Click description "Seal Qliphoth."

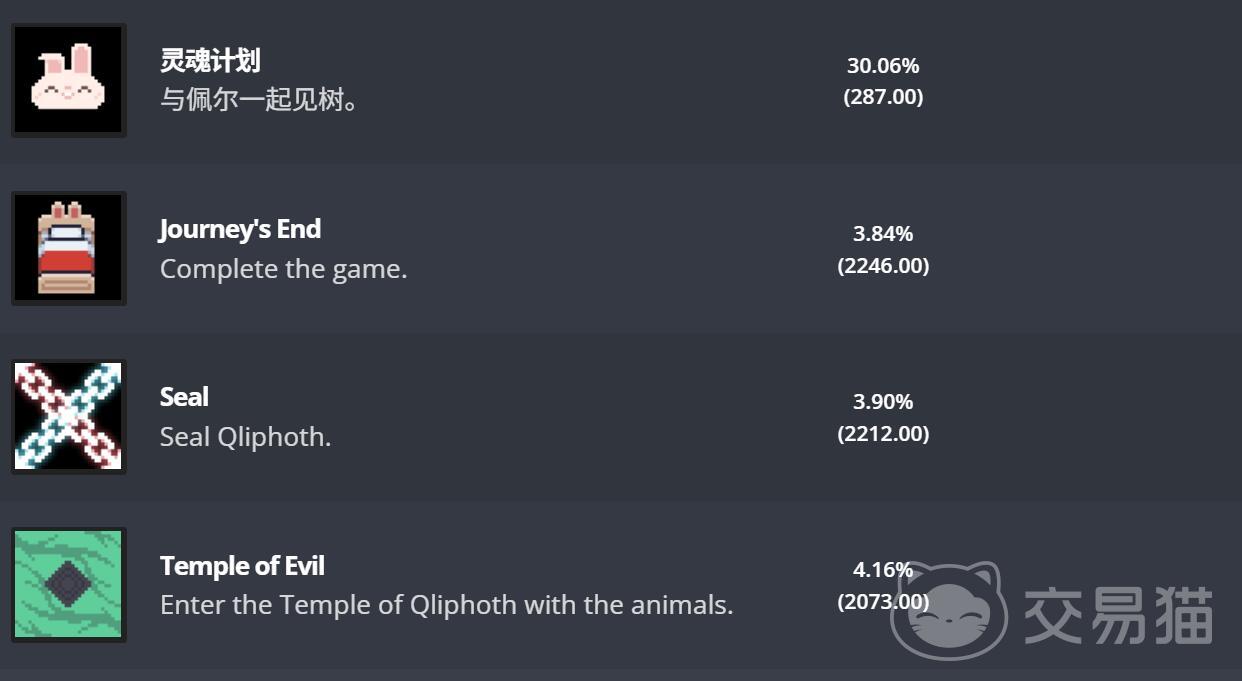[245, 437]
